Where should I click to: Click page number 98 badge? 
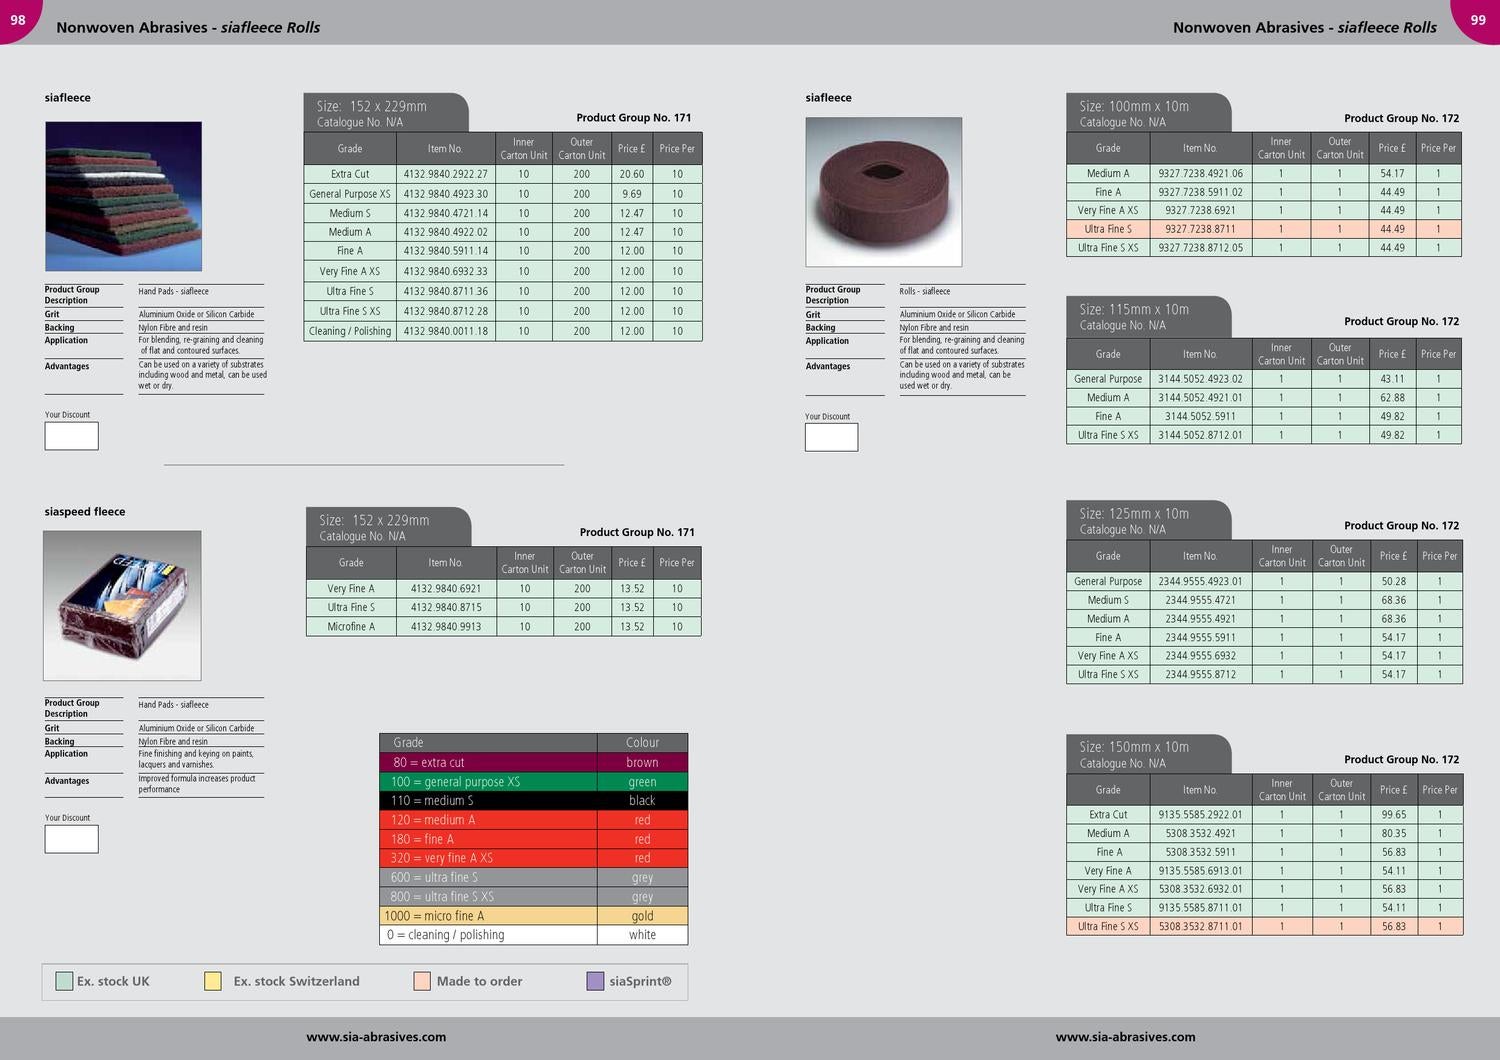[18, 20]
